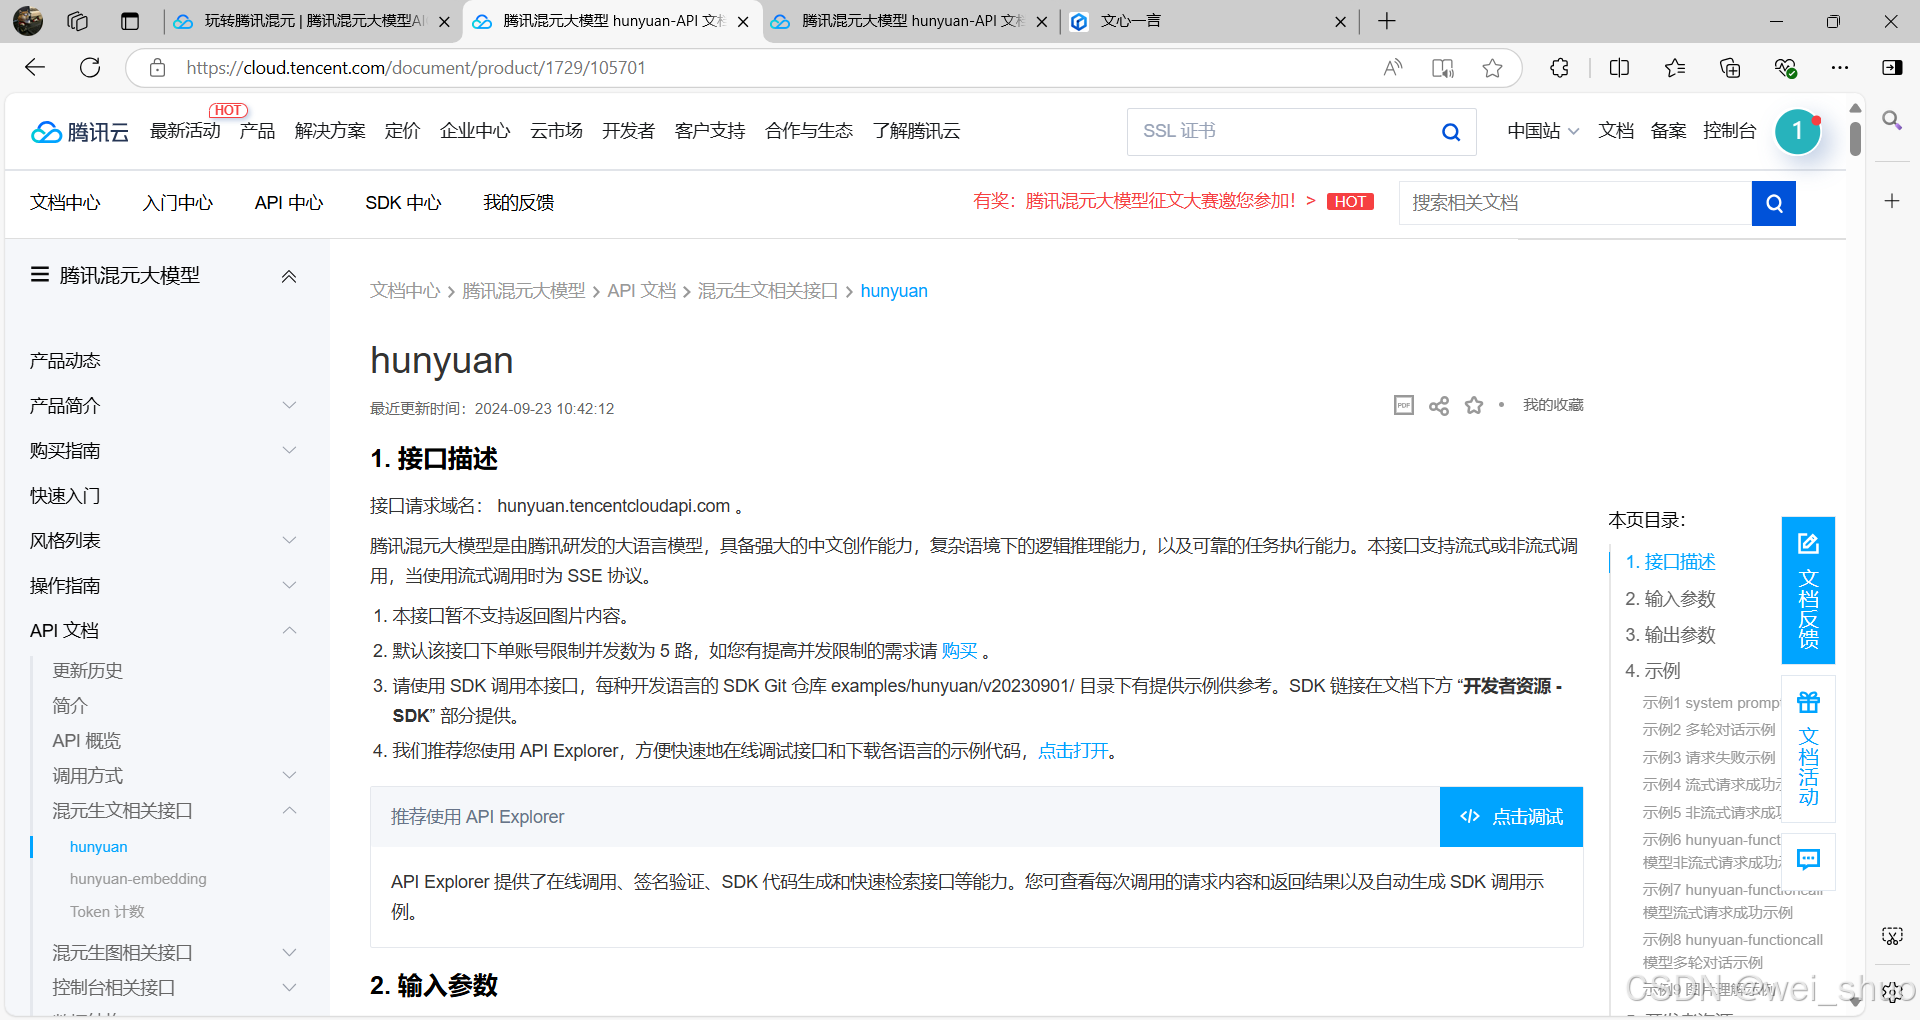The width and height of the screenshot is (1920, 1020).
Task: Click the browser refresh button
Action: (x=90, y=68)
